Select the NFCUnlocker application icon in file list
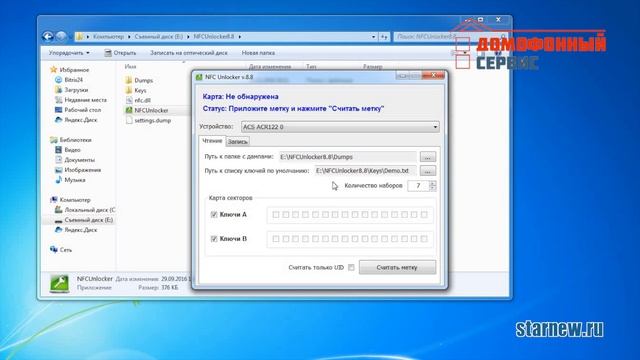This screenshot has height=360, width=640. pyautogui.click(x=129, y=110)
